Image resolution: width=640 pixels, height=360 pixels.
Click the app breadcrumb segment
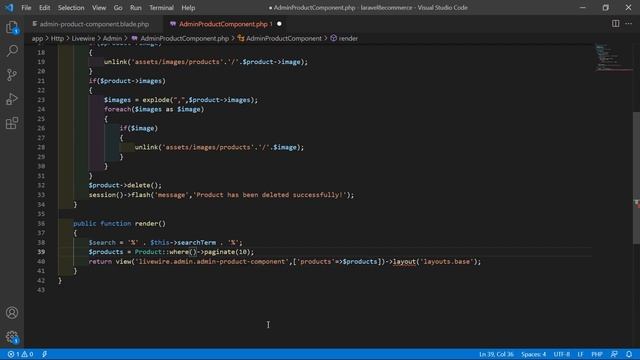click(37, 38)
